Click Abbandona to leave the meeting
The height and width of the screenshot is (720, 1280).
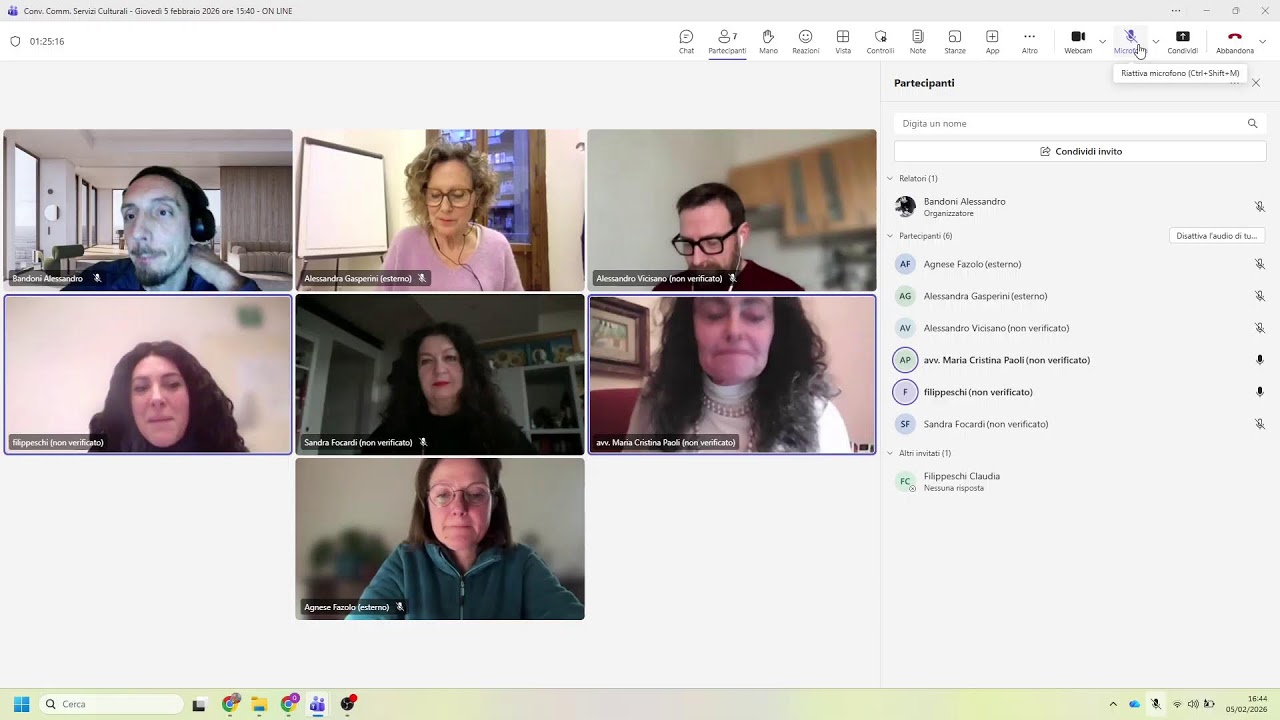[1235, 41]
